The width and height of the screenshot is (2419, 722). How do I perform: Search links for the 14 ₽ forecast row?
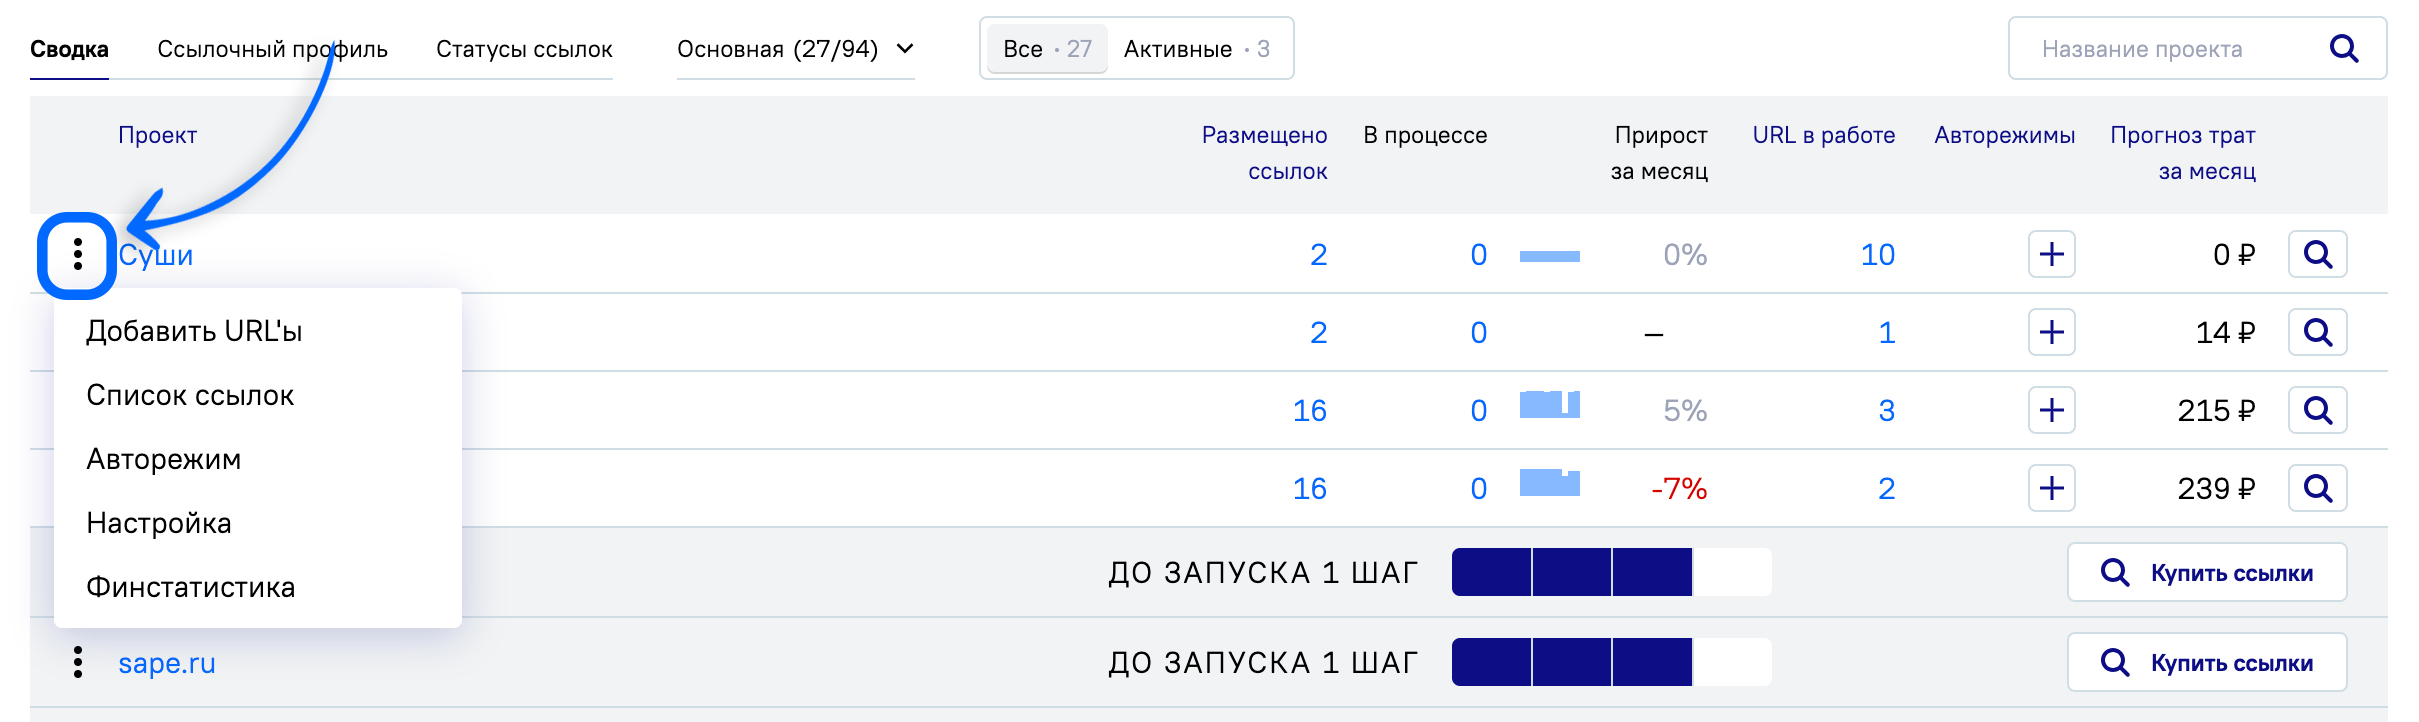pos(2318,332)
